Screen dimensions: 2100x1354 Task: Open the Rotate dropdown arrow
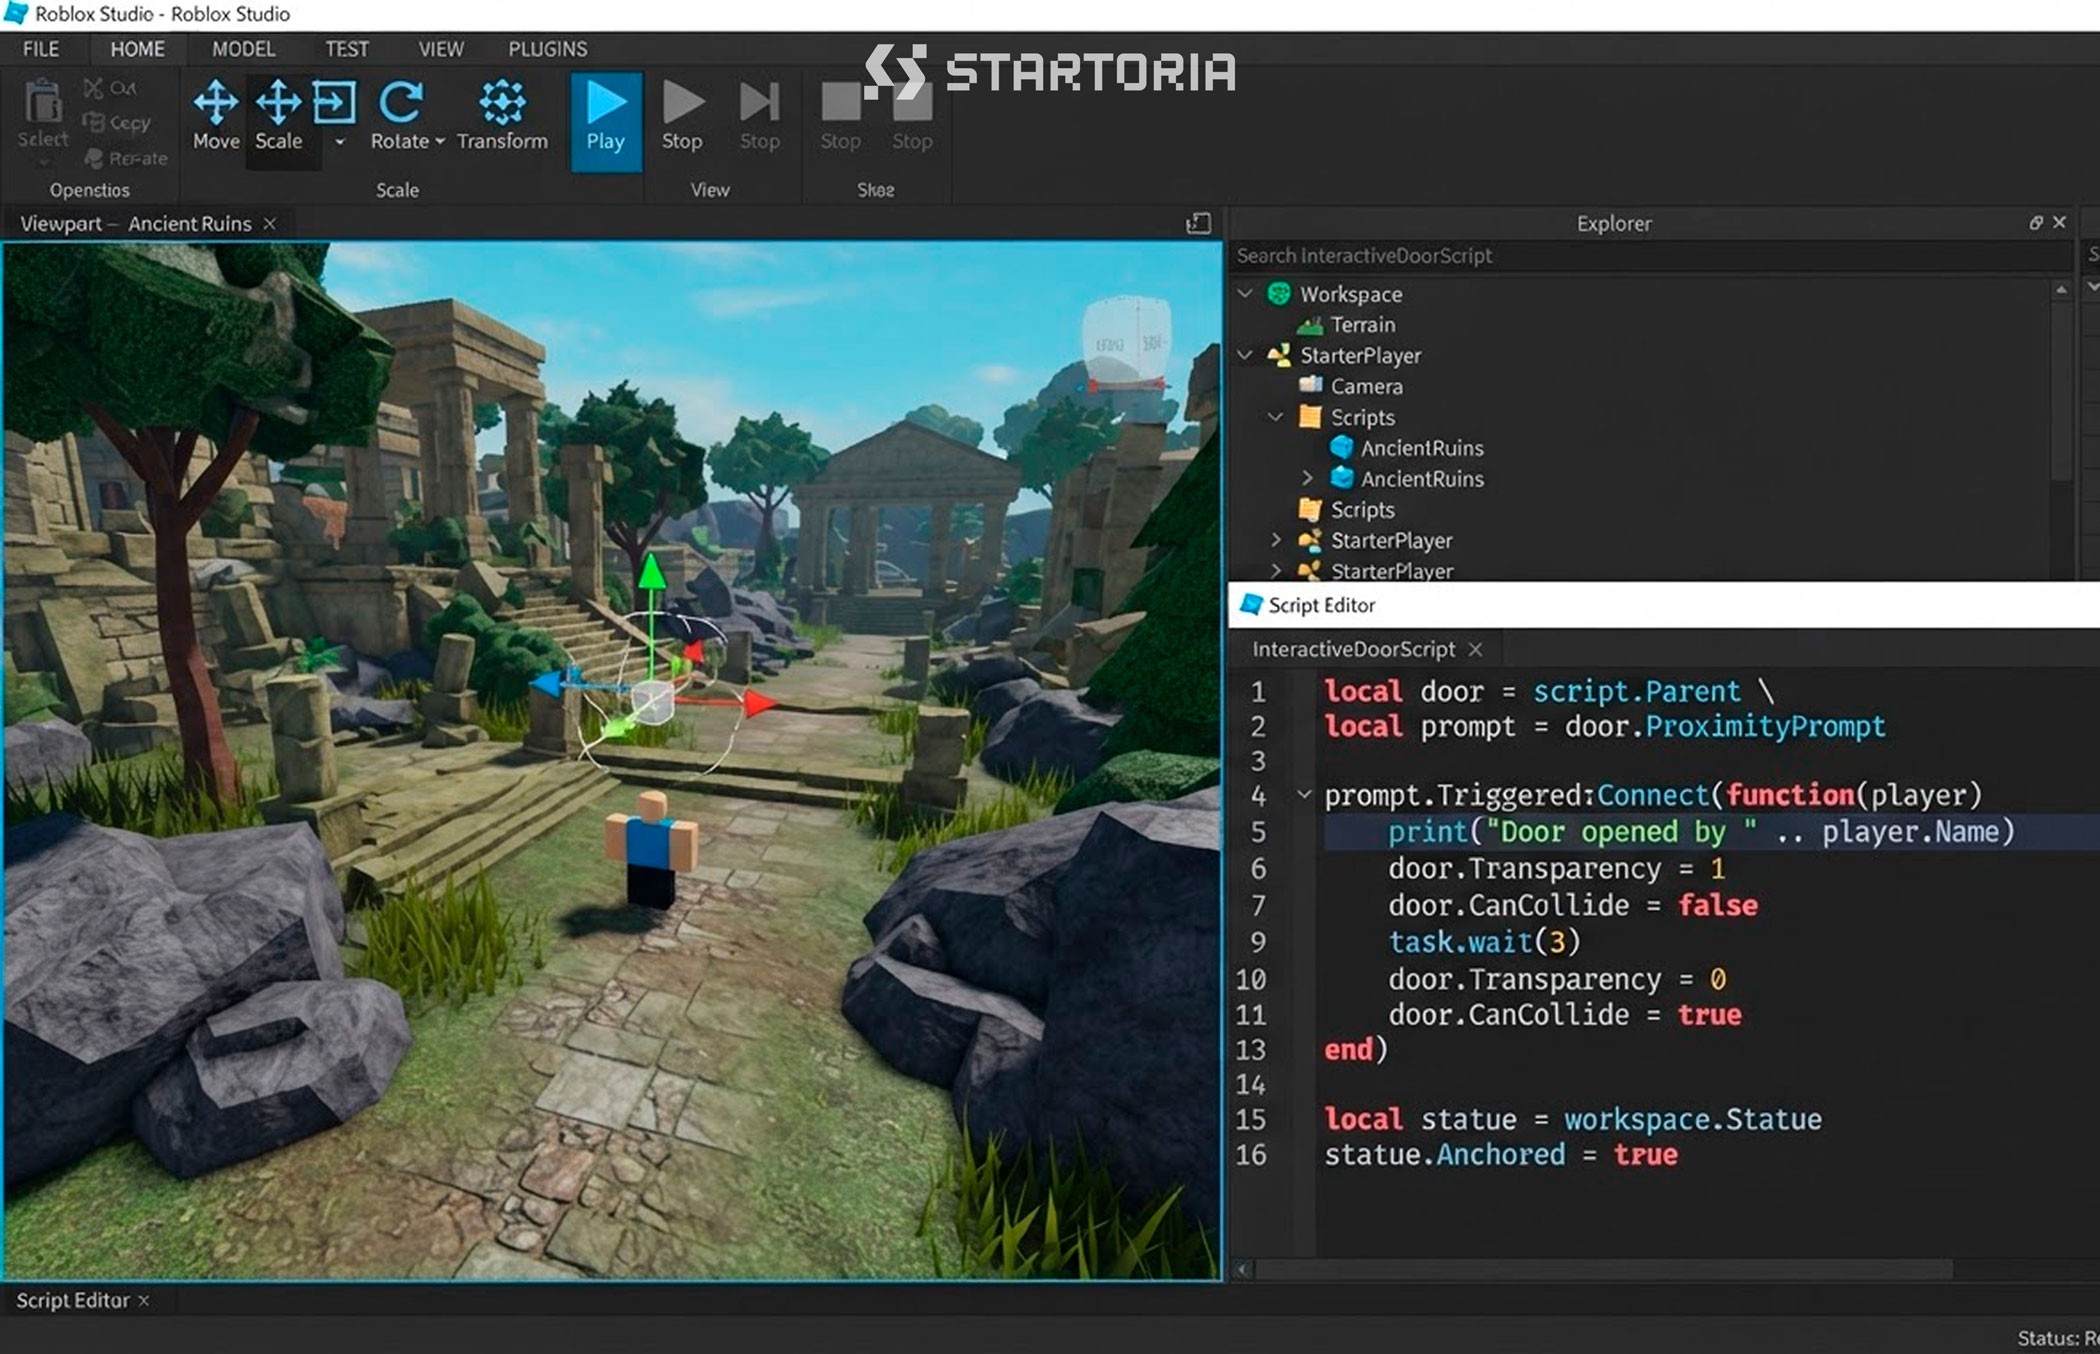click(439, 142)
